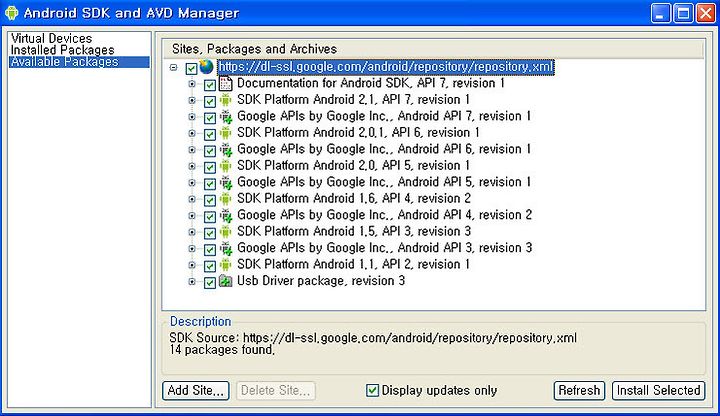Uncheck SDK Platform Android 2.0 checkbox

click(x=210, y=168)
